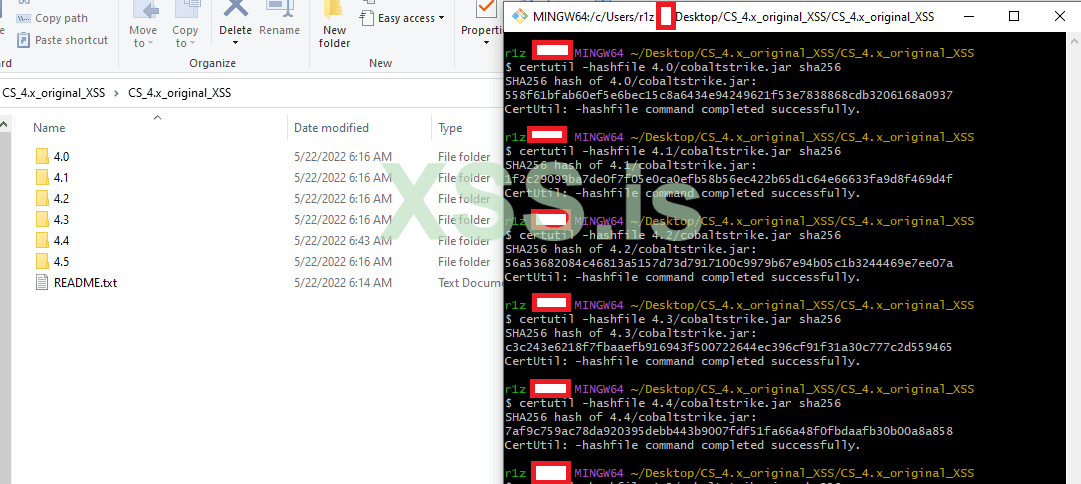Click the Copy path label
1081x484 pixels.
[x=61, y=19]
